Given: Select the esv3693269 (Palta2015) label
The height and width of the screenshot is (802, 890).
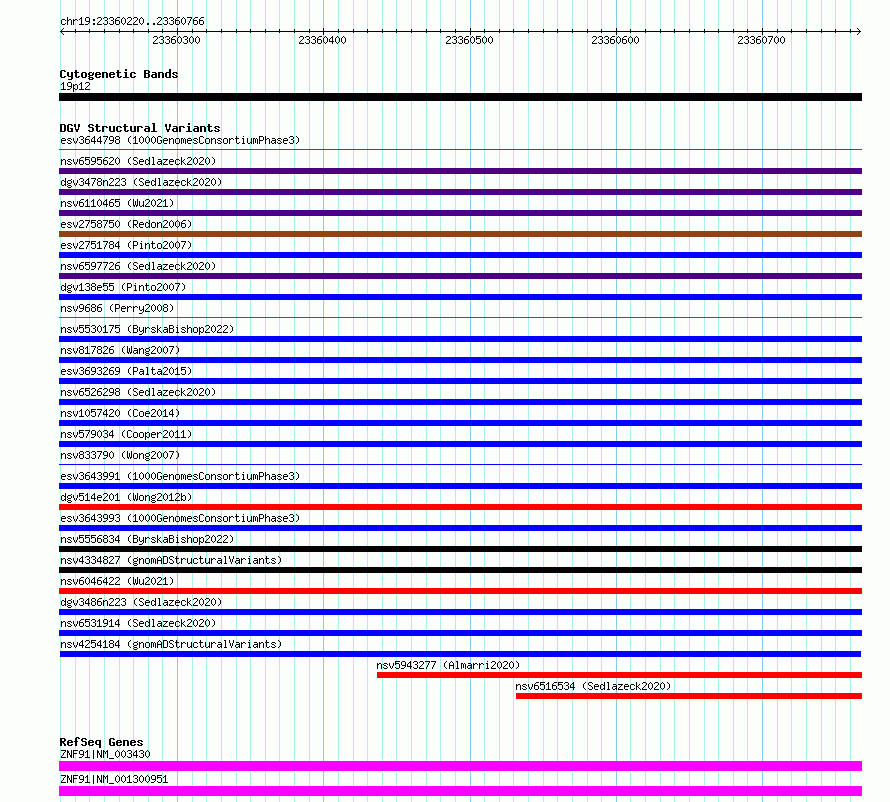Looking at the screenshot, I should 126,371.
